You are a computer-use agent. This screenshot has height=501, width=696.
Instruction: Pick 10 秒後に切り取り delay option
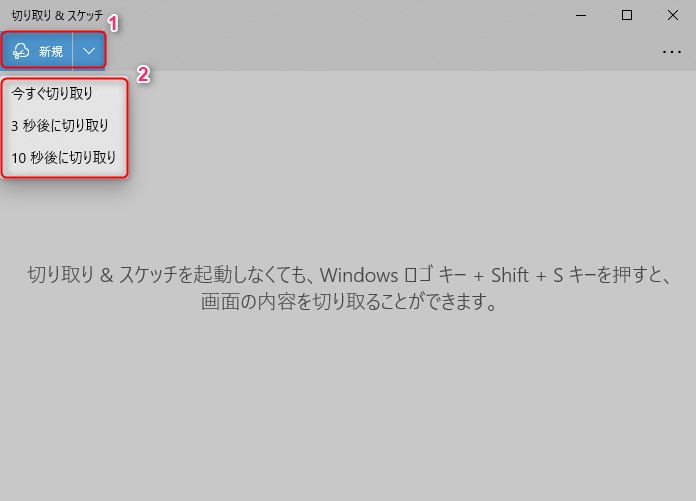point(65,158)
